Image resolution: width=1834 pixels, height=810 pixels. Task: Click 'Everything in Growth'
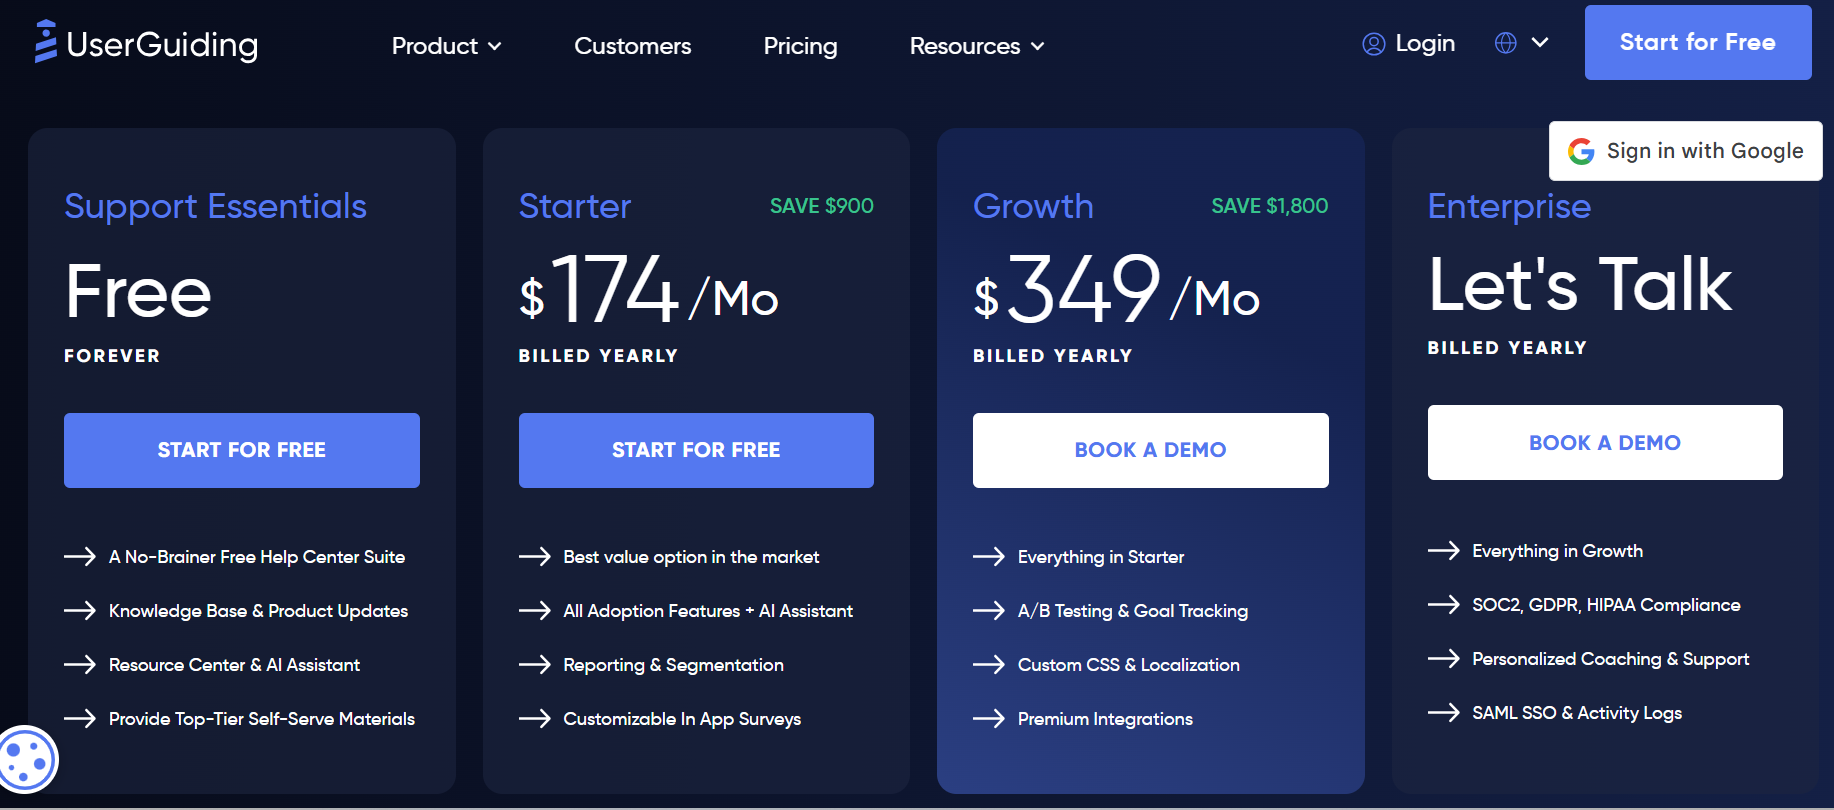(x=1557, y=551)
